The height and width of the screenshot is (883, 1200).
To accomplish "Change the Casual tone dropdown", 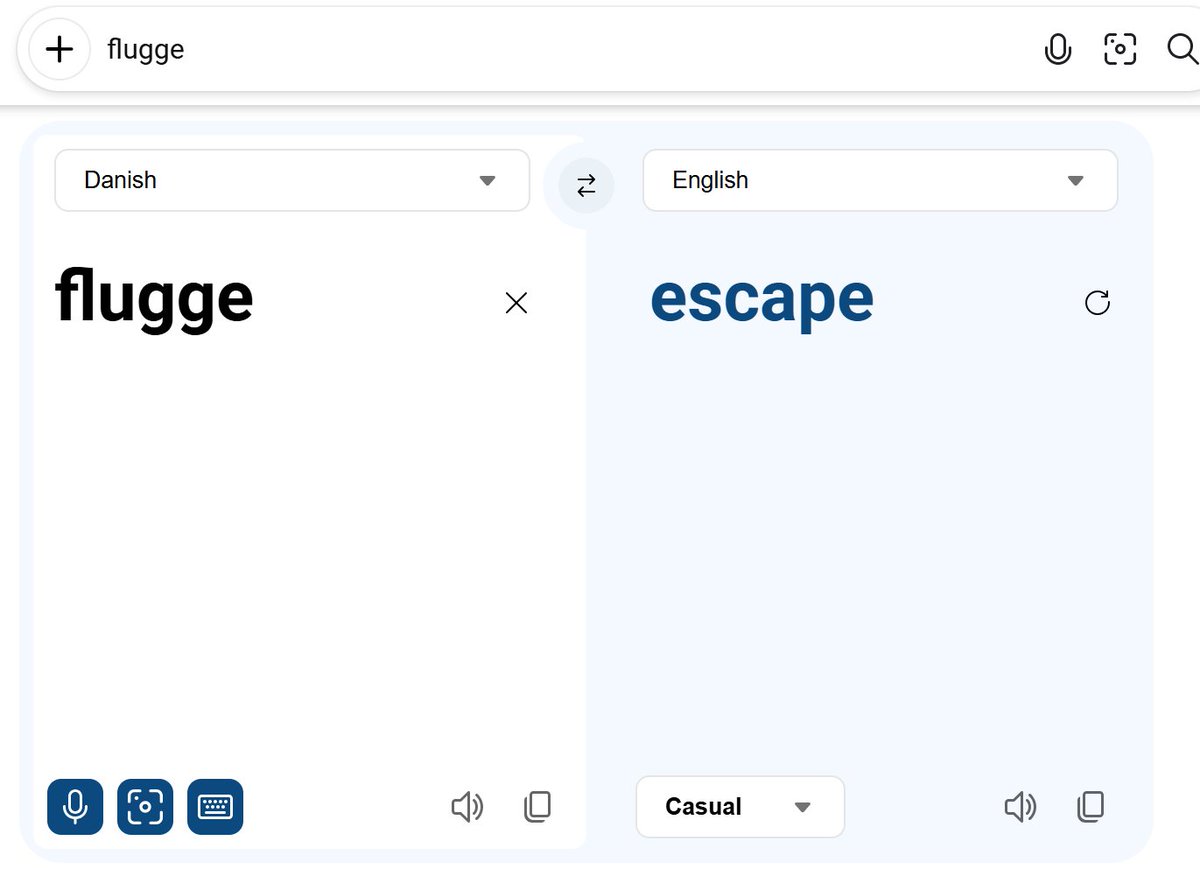I will pos(740,807).
